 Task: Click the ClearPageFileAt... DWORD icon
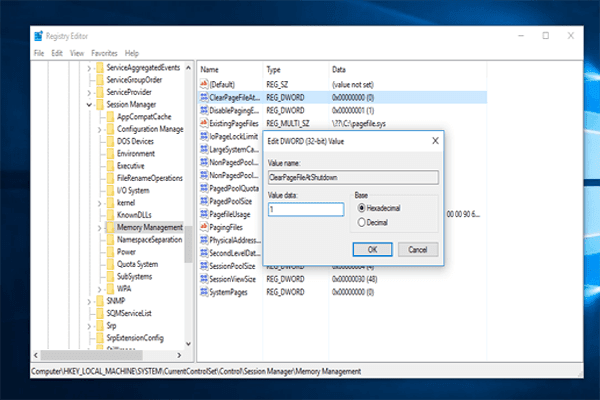(x=204, y=97)
